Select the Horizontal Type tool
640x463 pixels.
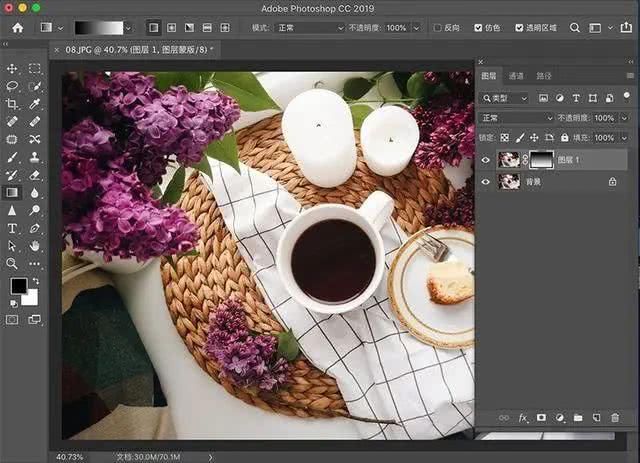point(13,228)
